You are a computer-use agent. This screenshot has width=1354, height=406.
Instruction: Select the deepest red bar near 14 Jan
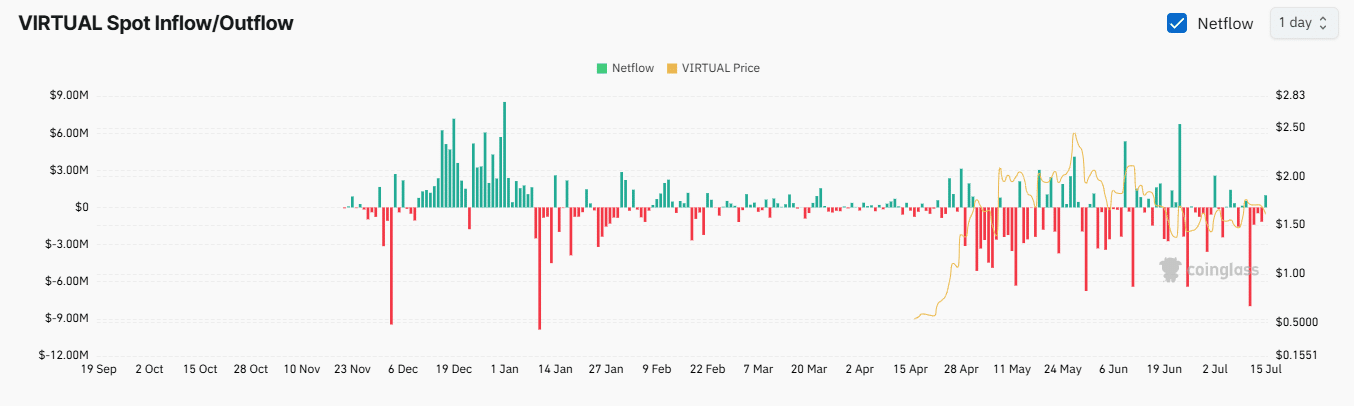pyautogui.click(x=540, y=268)
